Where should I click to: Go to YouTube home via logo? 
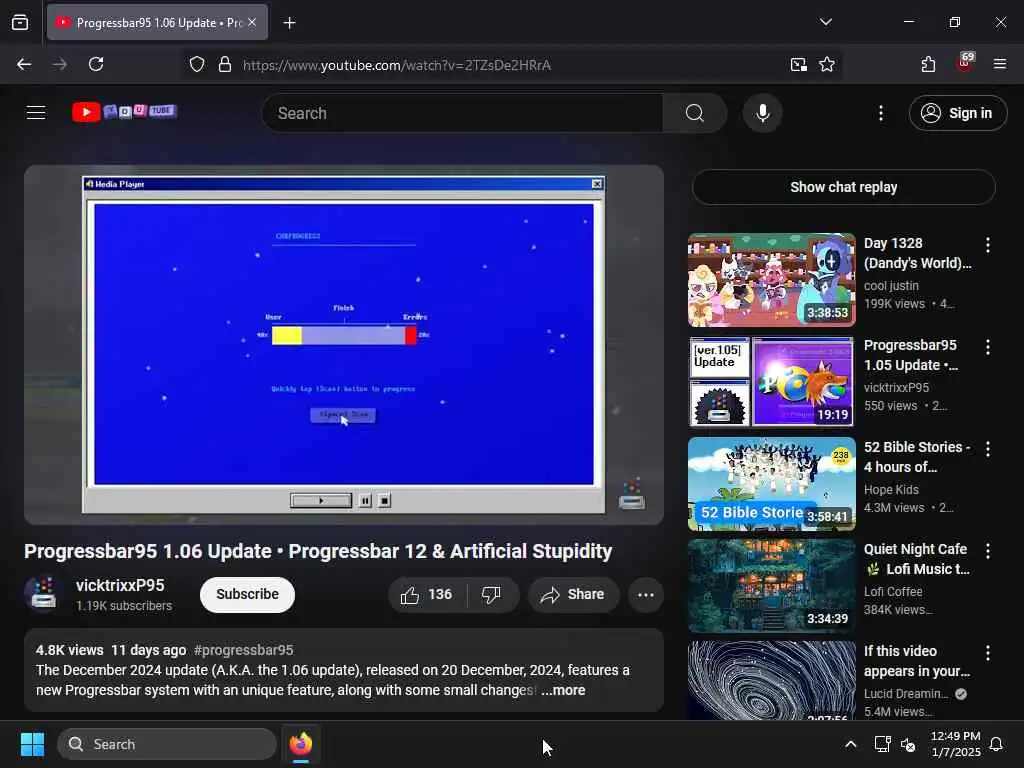point(124,112)
